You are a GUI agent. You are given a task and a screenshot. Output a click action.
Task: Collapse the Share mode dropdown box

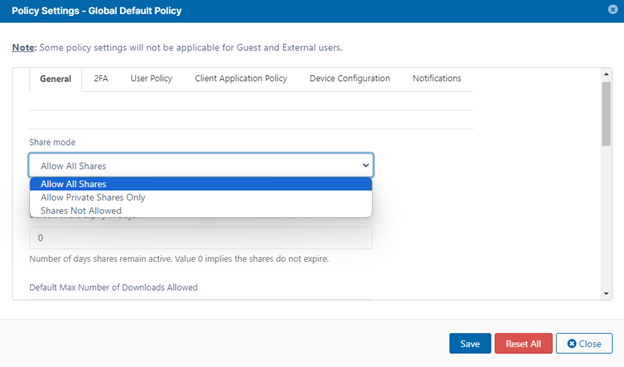(x=201, y=165)
